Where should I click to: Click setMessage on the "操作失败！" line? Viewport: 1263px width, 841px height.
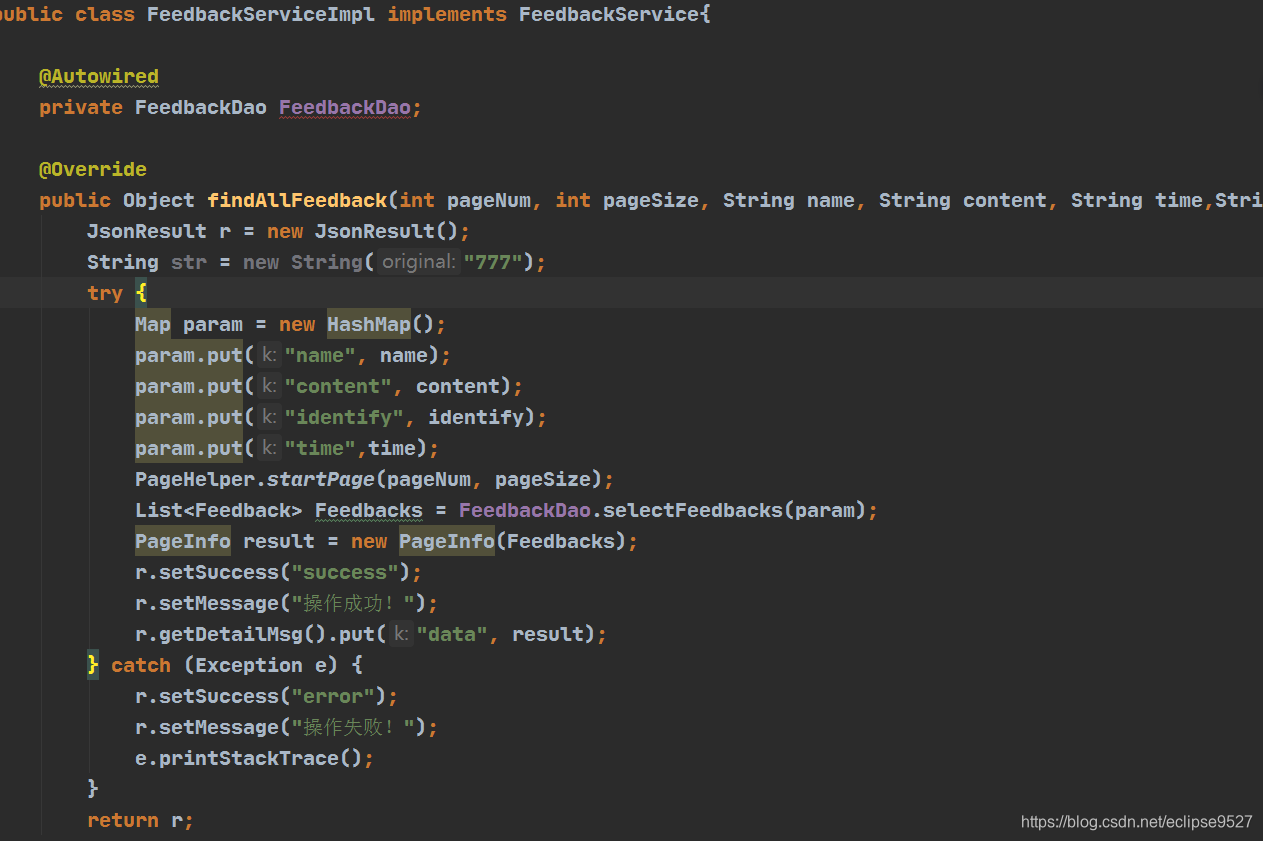(x=219, y=727)
